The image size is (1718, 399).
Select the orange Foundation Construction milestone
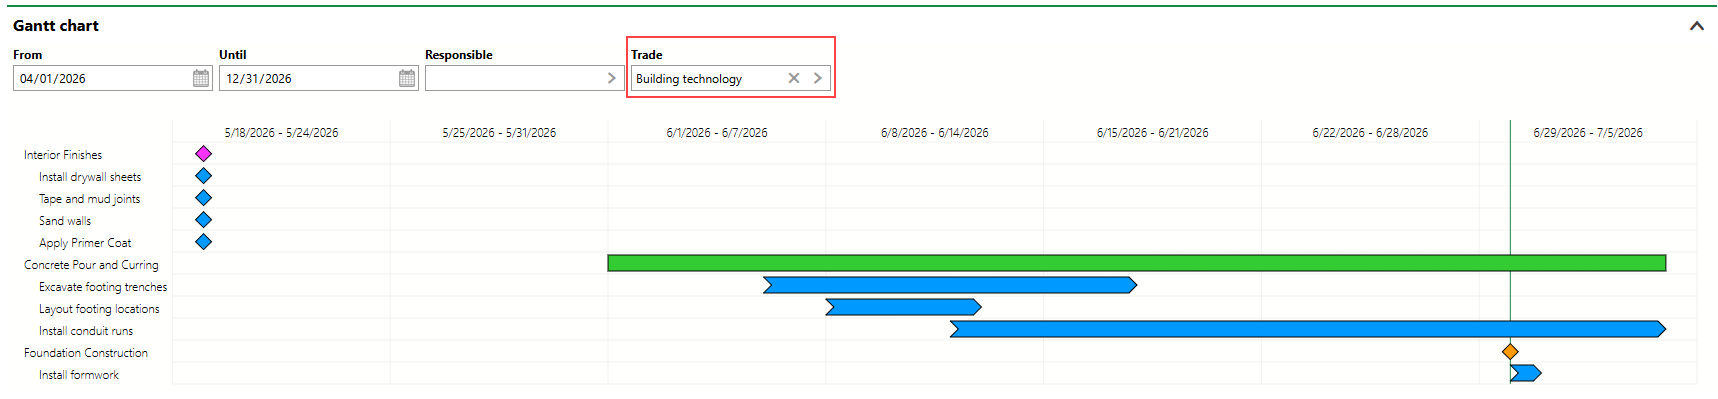1510,351
